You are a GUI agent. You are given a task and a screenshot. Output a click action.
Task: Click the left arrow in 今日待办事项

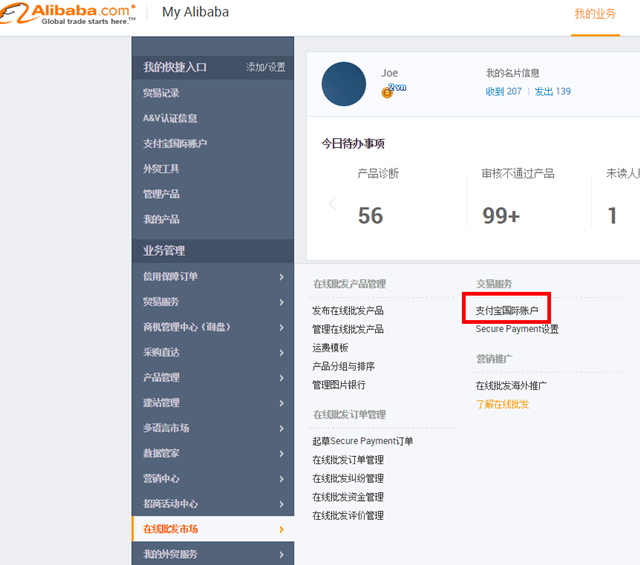pyautogui.click(x=332, y=204)
